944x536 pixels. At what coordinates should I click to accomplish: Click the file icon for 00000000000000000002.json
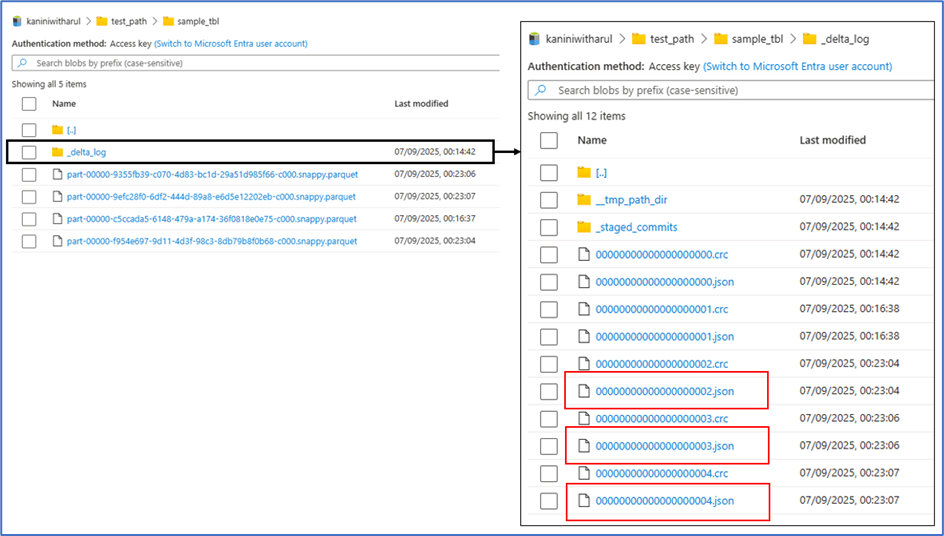click(x=584, y=391)
